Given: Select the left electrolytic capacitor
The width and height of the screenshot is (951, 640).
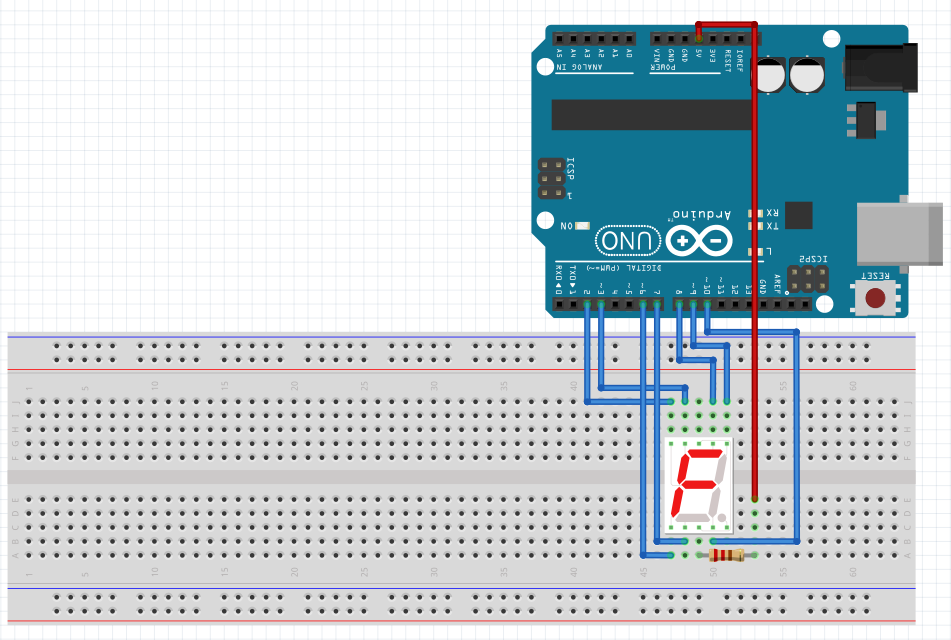Looking at the screenshot, I should point(769,76).
